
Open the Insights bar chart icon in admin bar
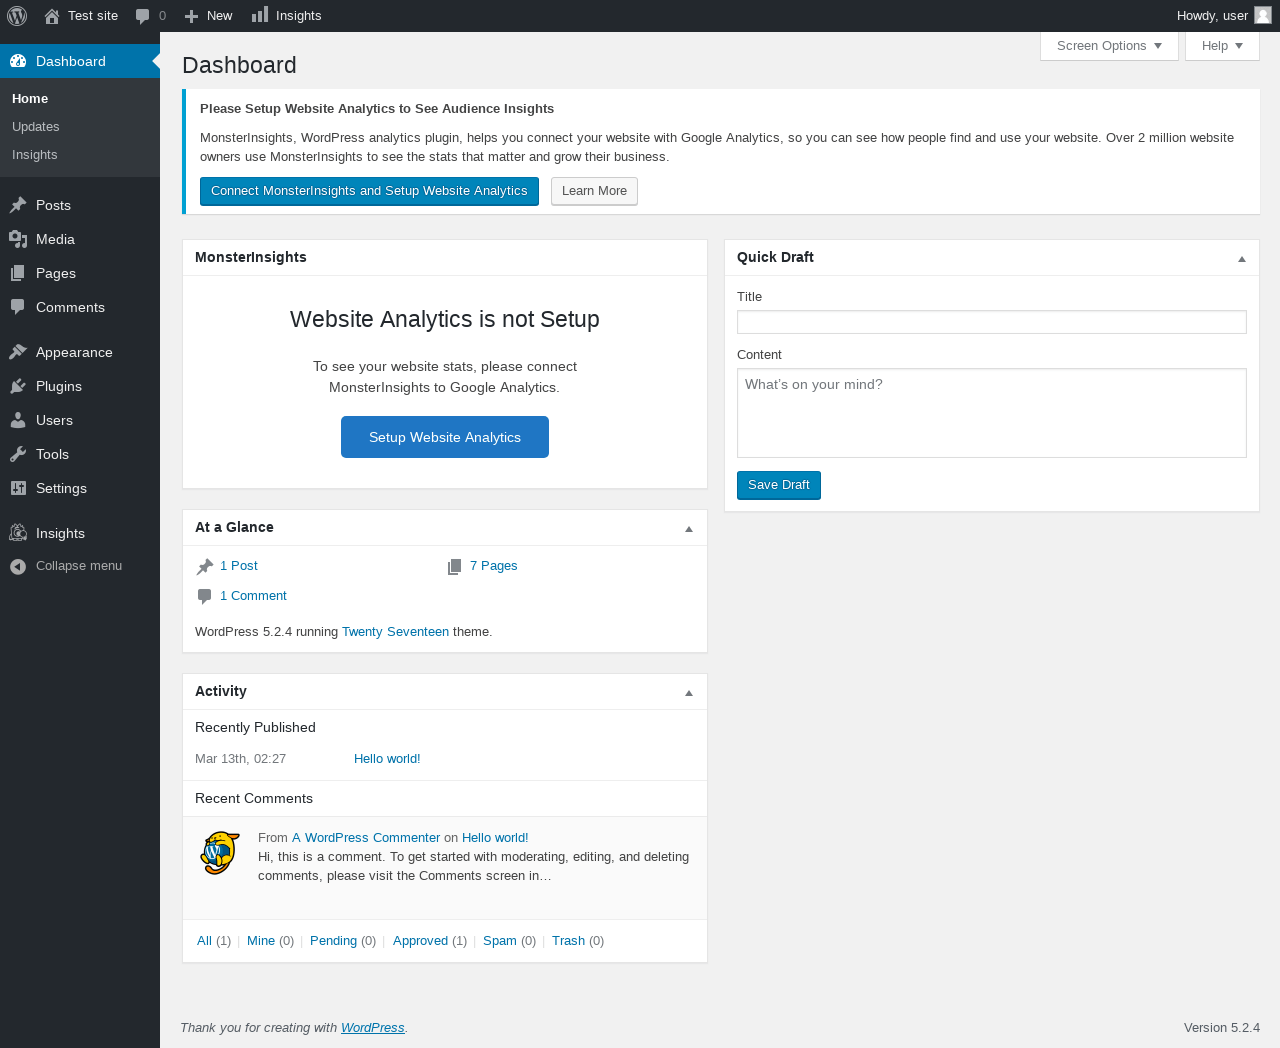pyautogui.click(x=260, y=15)
